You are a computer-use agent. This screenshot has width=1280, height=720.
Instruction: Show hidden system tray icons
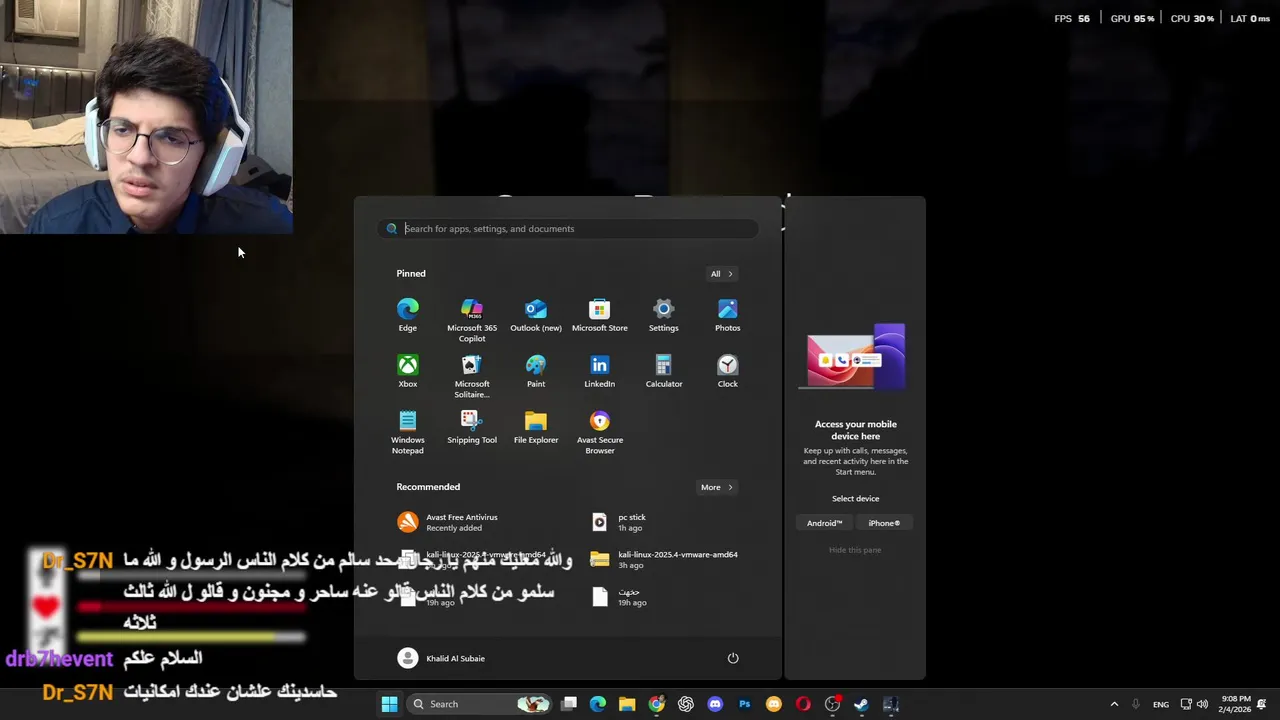pyautogui.click(x=1114, y=704)
